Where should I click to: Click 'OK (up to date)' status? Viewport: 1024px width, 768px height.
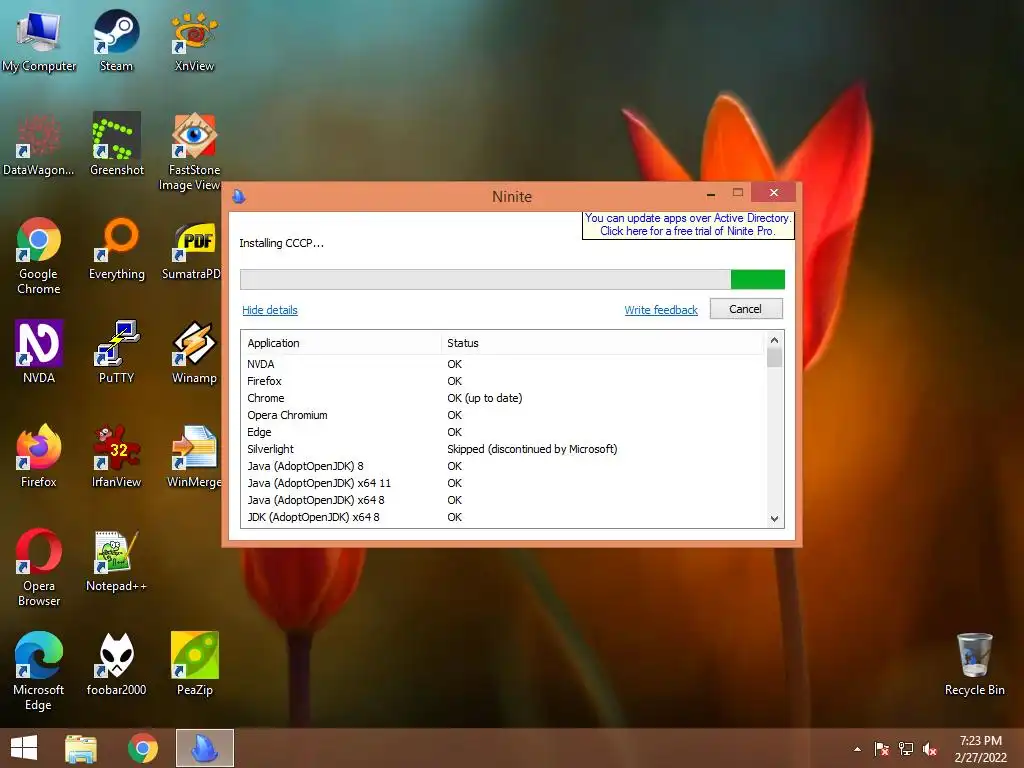click(485, 398)
